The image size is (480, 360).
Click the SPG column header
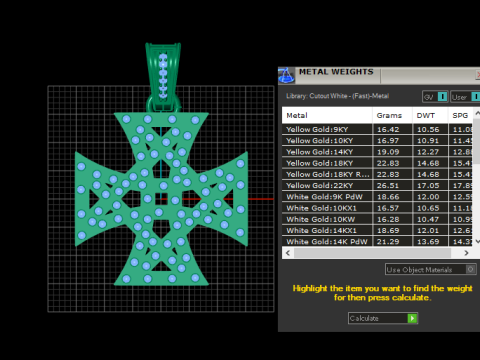click(460, 115)
